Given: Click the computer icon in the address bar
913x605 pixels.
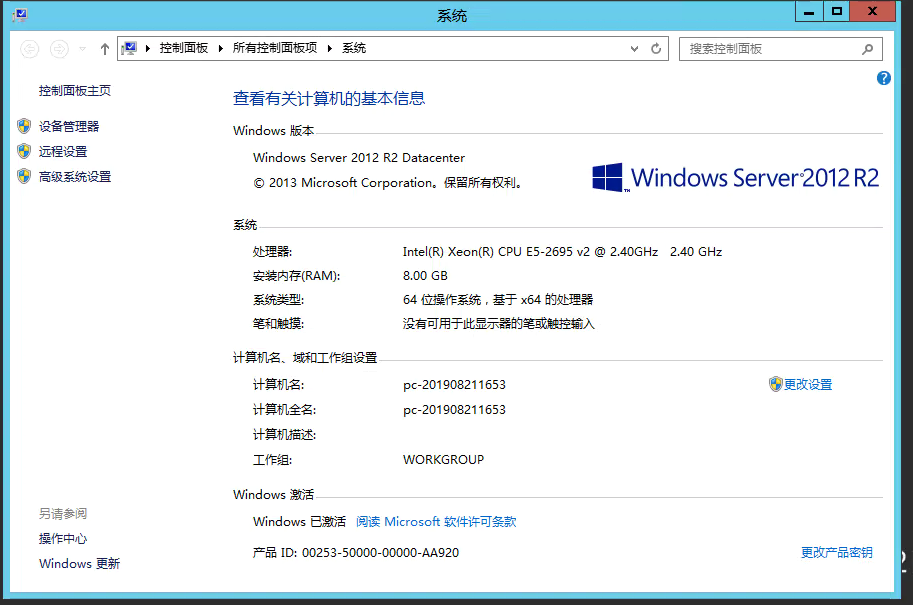Looking at the screenshot, I should point(129,48).
